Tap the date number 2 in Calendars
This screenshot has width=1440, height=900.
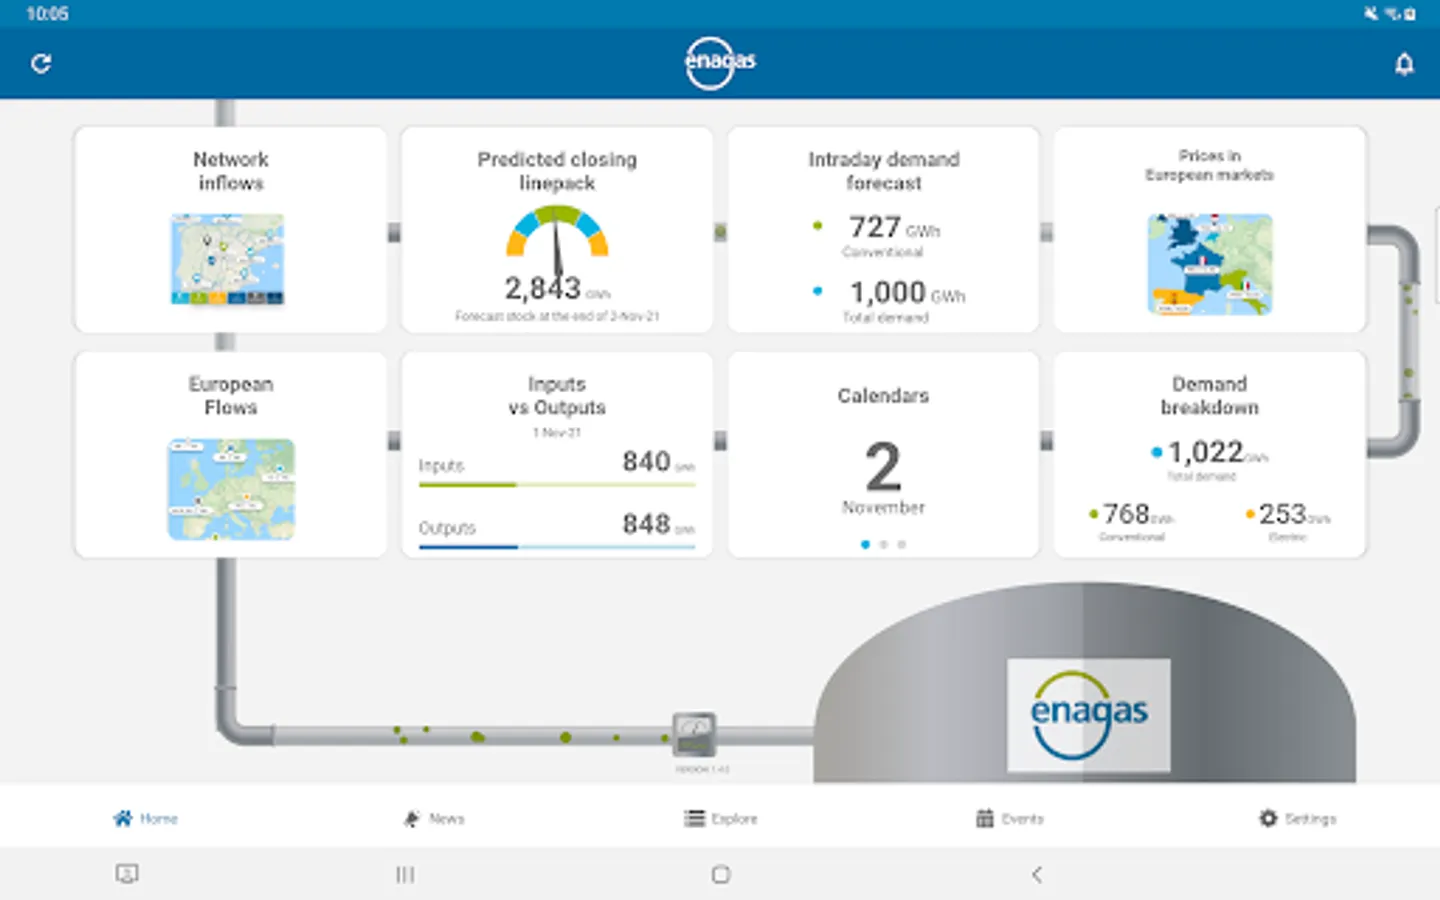883,467
